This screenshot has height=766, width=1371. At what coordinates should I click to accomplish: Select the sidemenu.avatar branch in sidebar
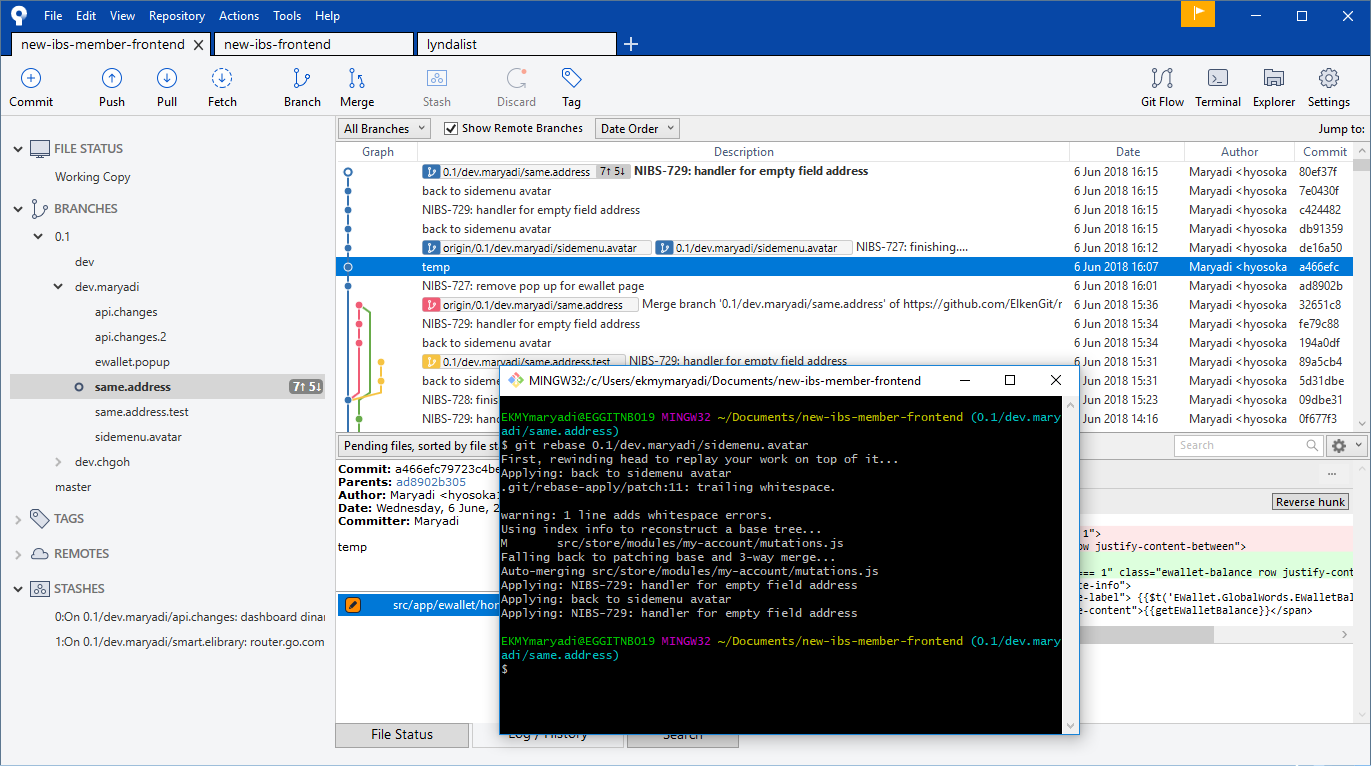139,437
